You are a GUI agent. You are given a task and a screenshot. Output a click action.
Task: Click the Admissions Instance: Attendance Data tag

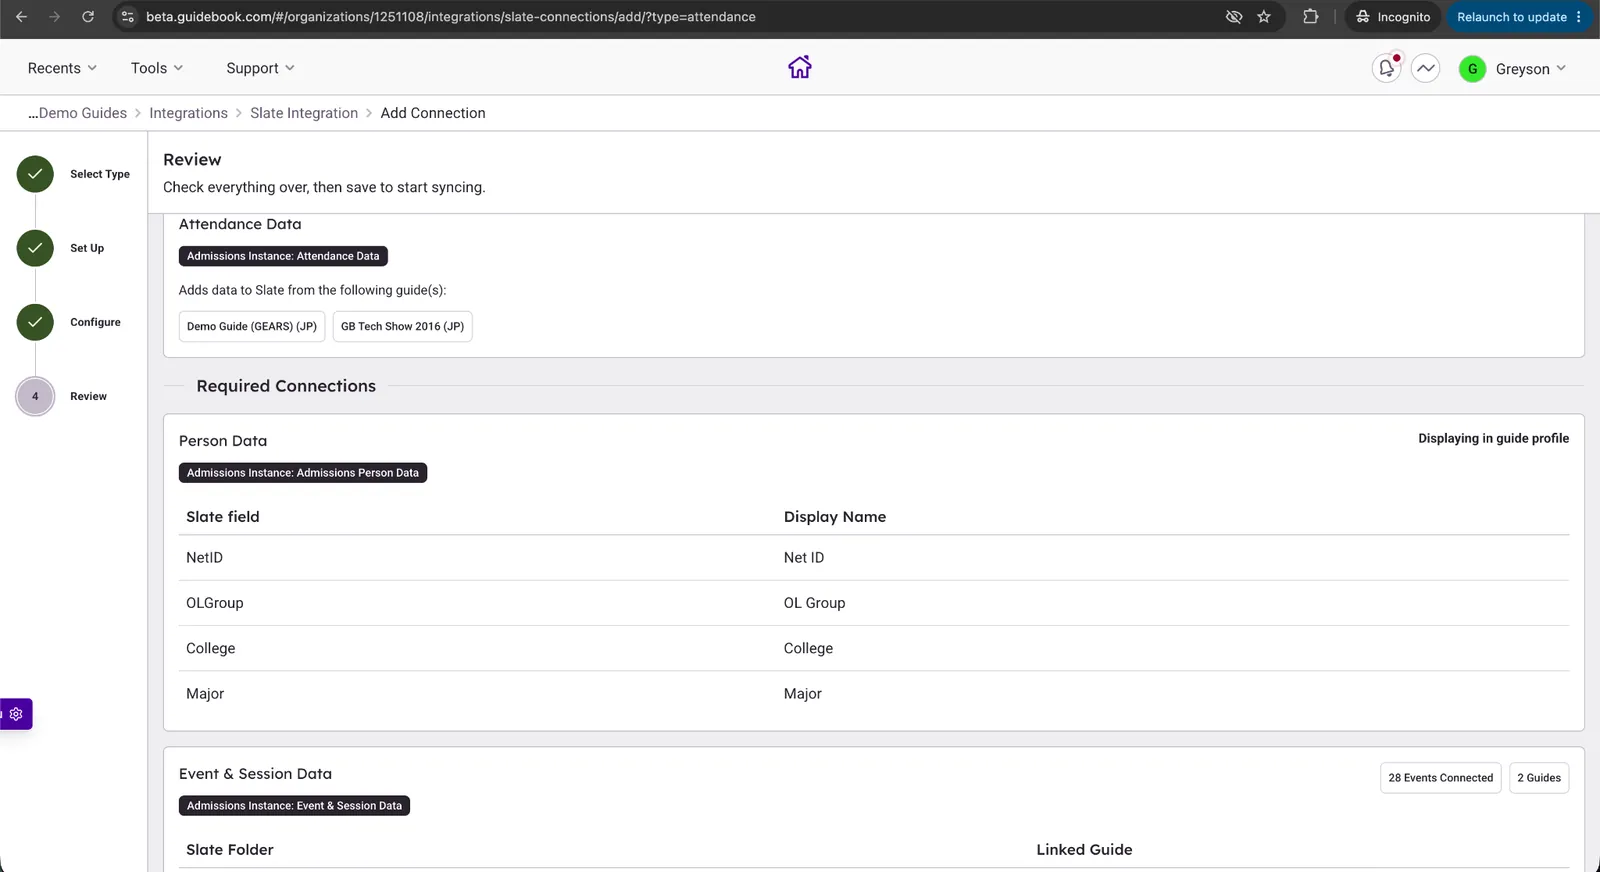(283, 256)
